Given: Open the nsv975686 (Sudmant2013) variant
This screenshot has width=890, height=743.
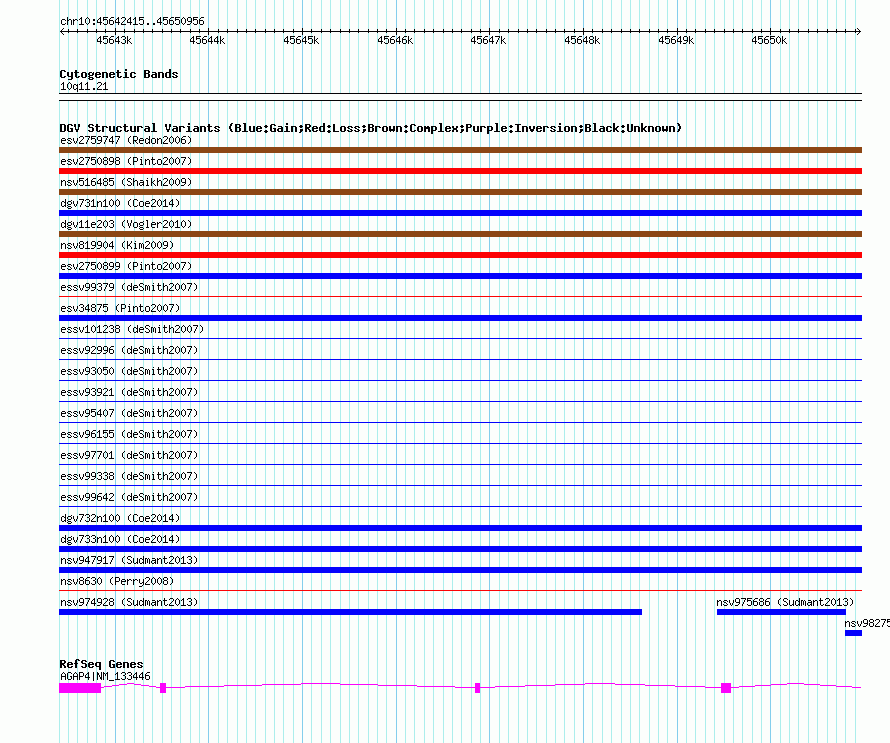Looking at the screenshot, I should (784, 602).
